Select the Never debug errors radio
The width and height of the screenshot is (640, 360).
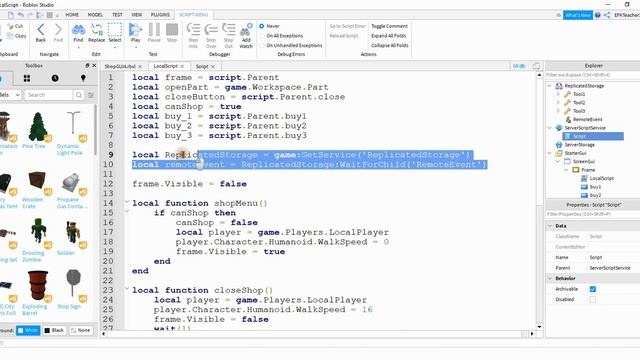(262, 26)
